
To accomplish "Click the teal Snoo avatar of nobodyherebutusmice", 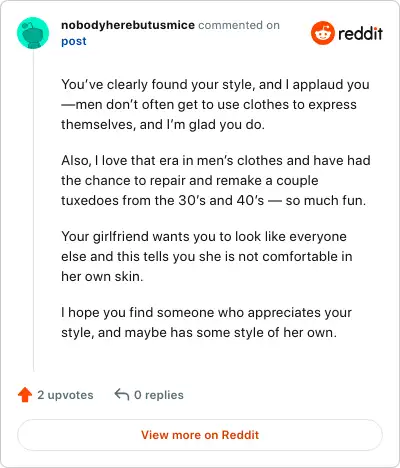I will click(33, 33).
